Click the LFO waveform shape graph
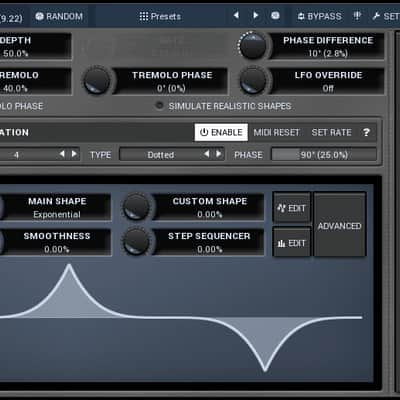The image size is (400, 400). tap(182, 318)
